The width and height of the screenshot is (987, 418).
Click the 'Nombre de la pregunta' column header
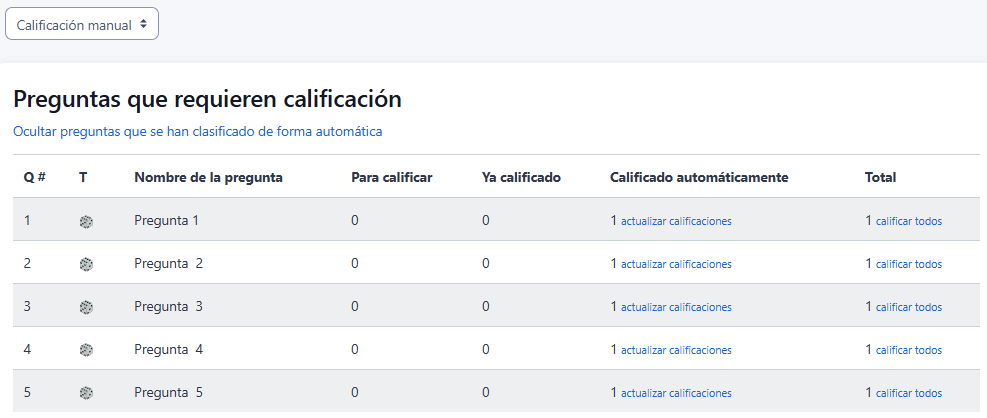click(208, 178)
